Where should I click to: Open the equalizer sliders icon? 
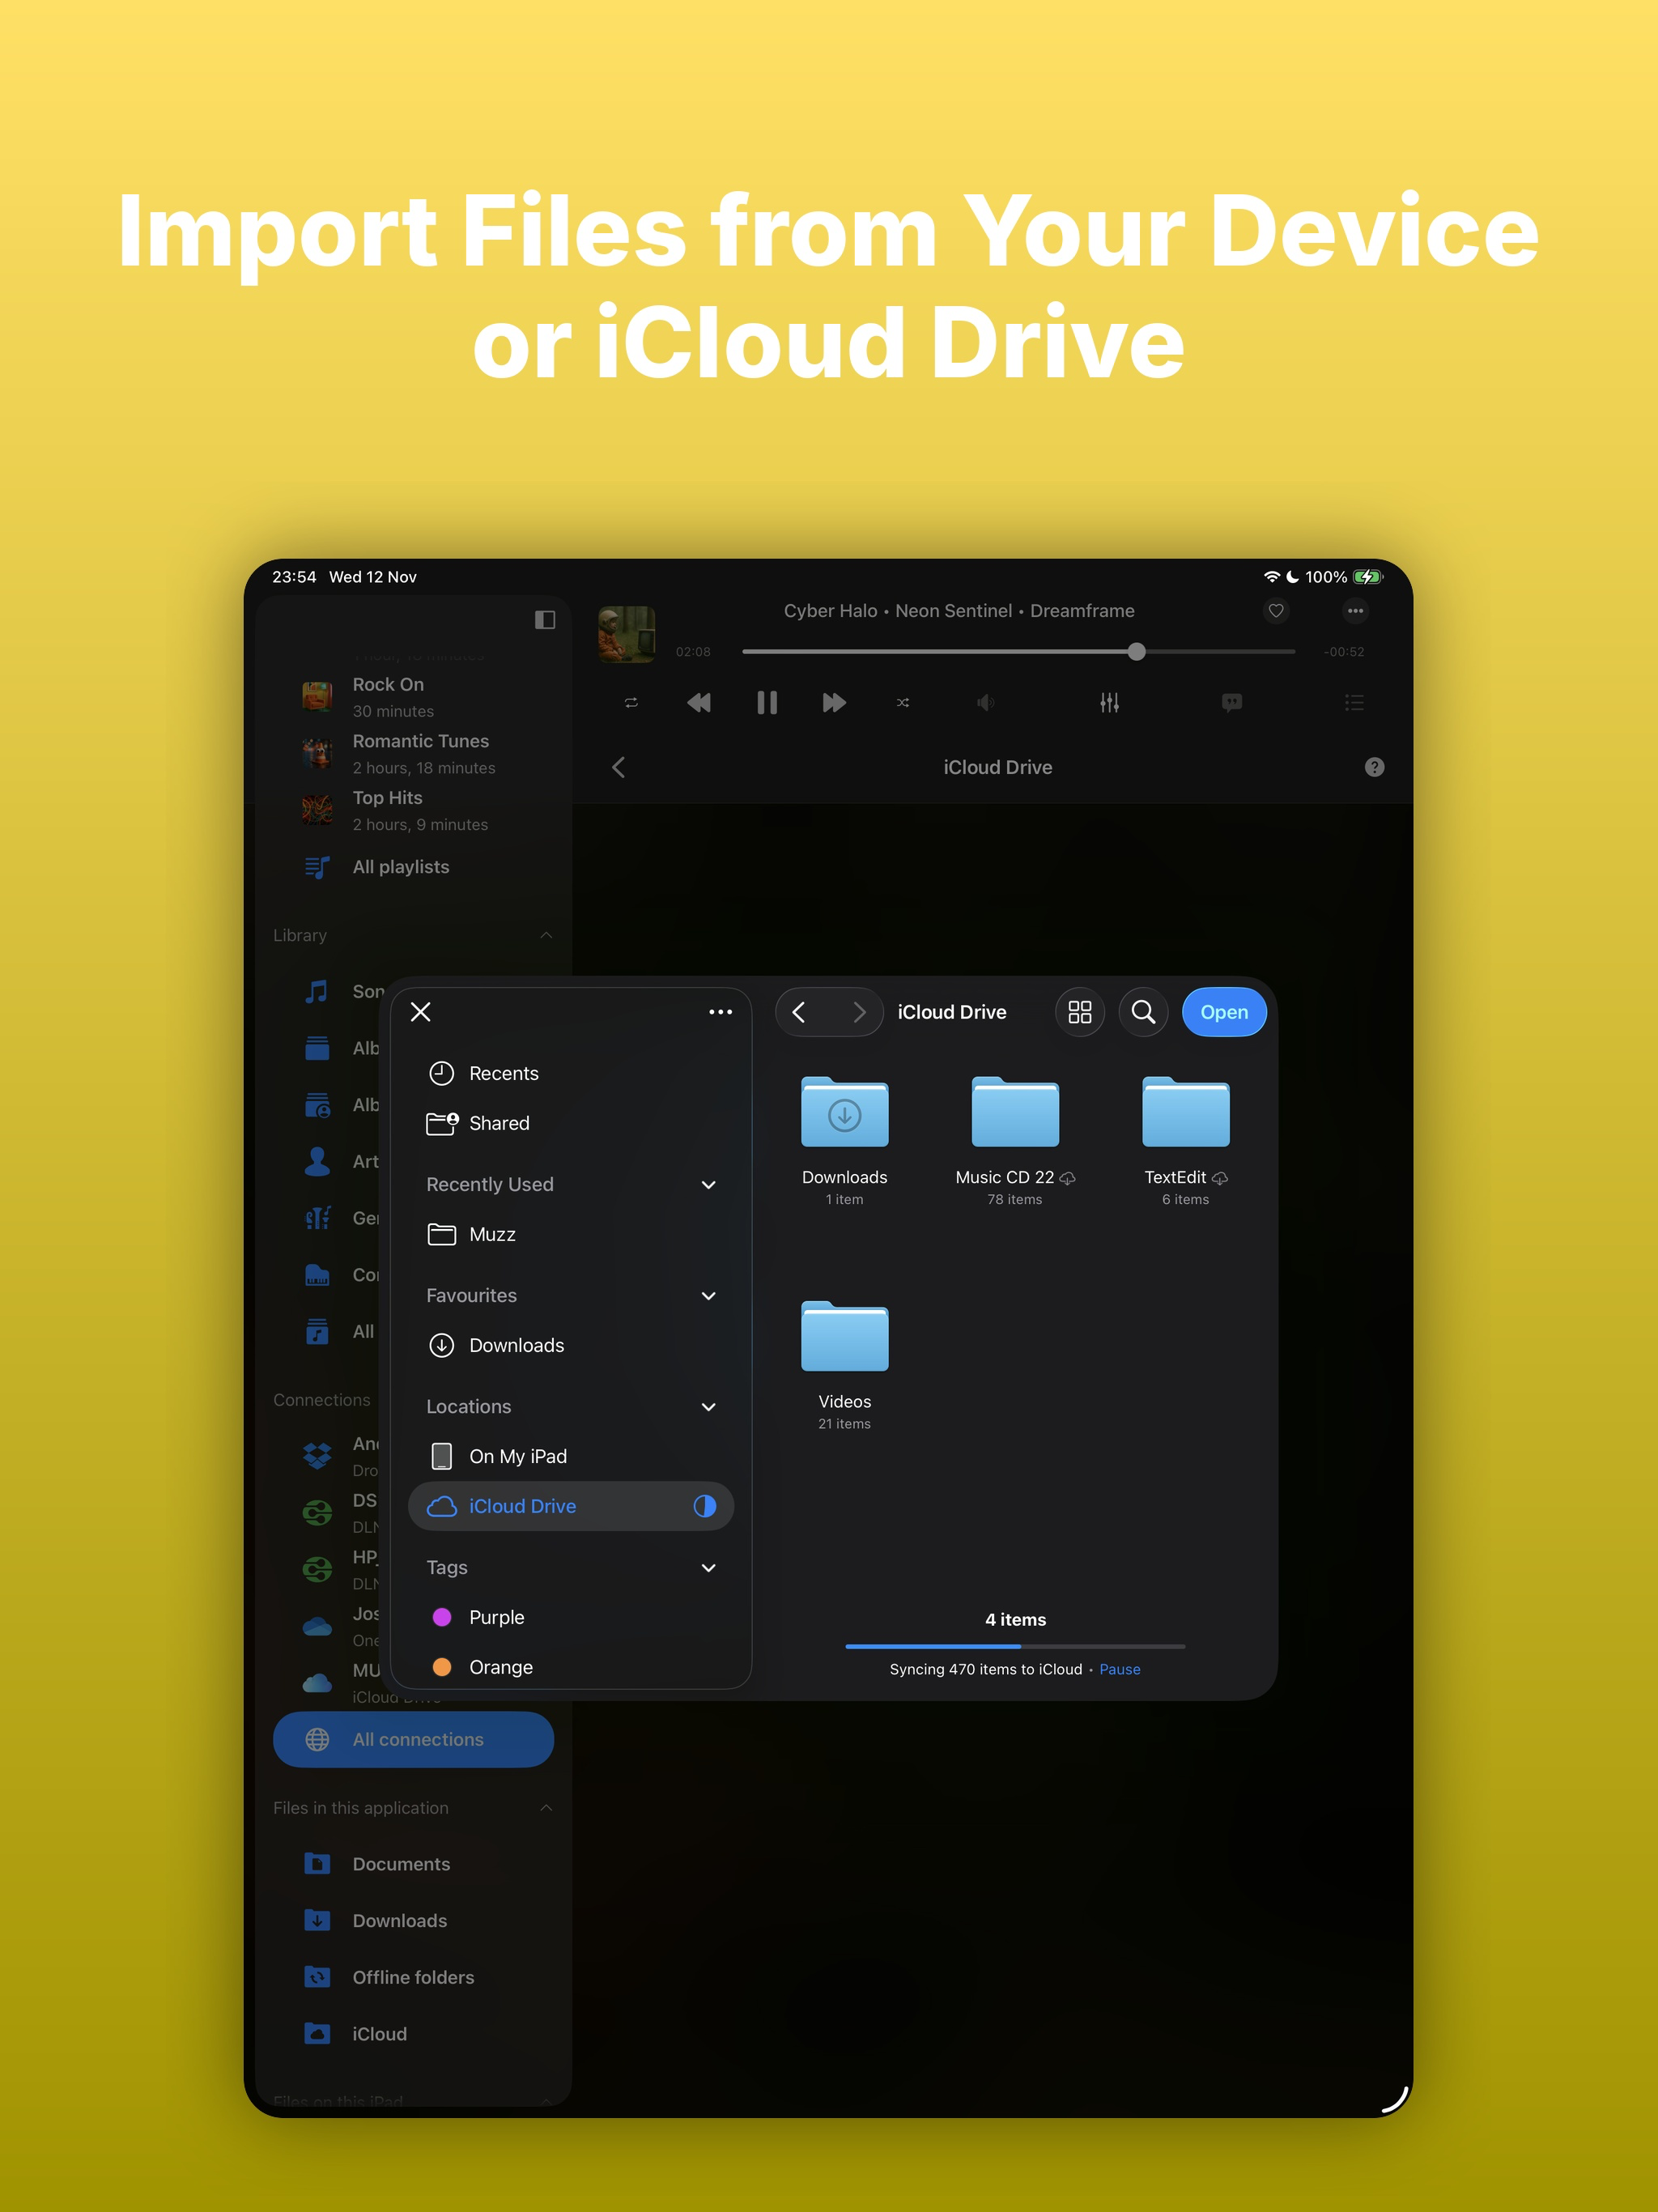coord(1109,703)
